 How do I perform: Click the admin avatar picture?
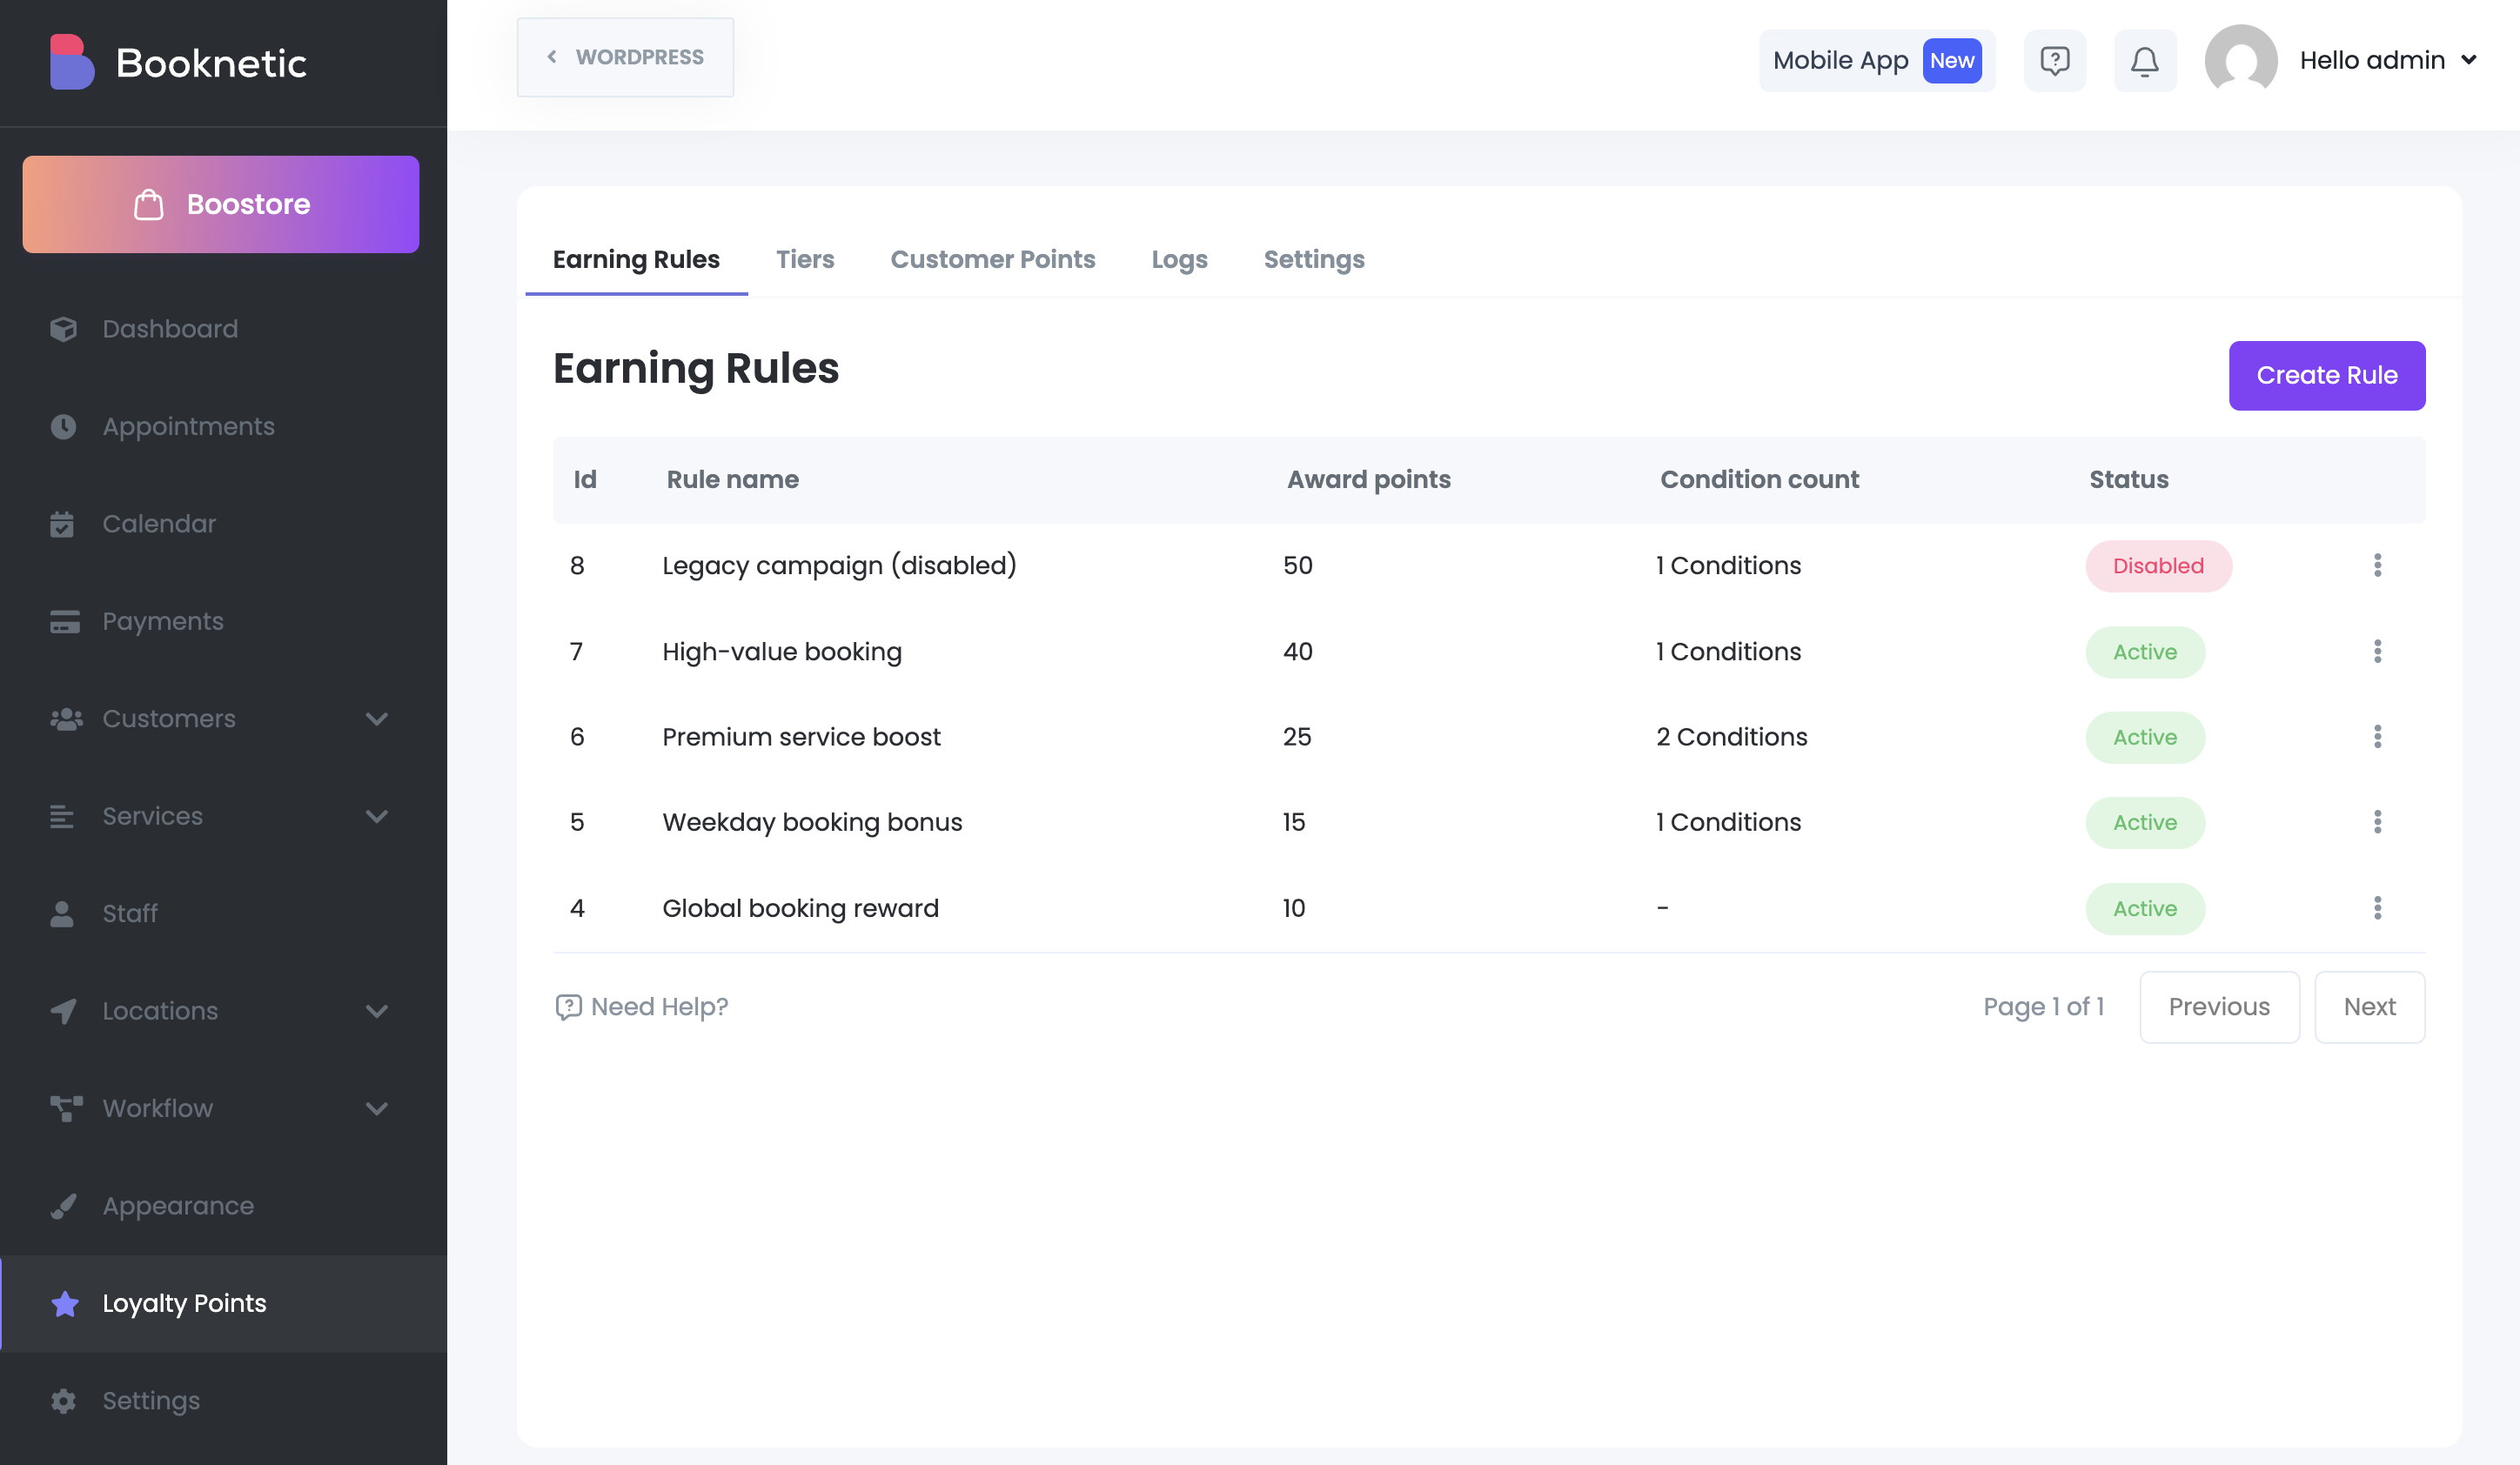[x=2240, y=61]
